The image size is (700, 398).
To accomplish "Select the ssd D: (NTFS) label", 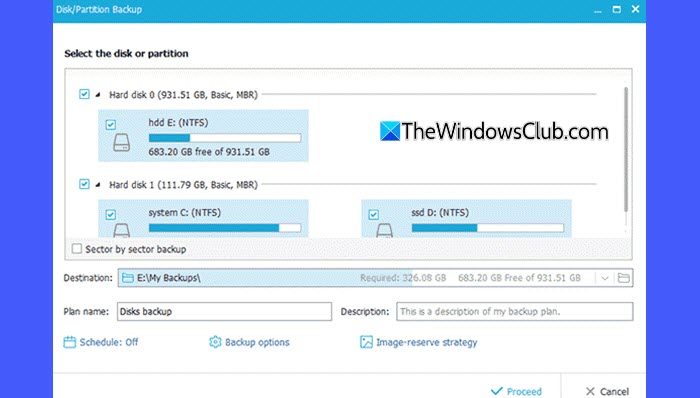I will pyautogui.click(x=440, y=212).
